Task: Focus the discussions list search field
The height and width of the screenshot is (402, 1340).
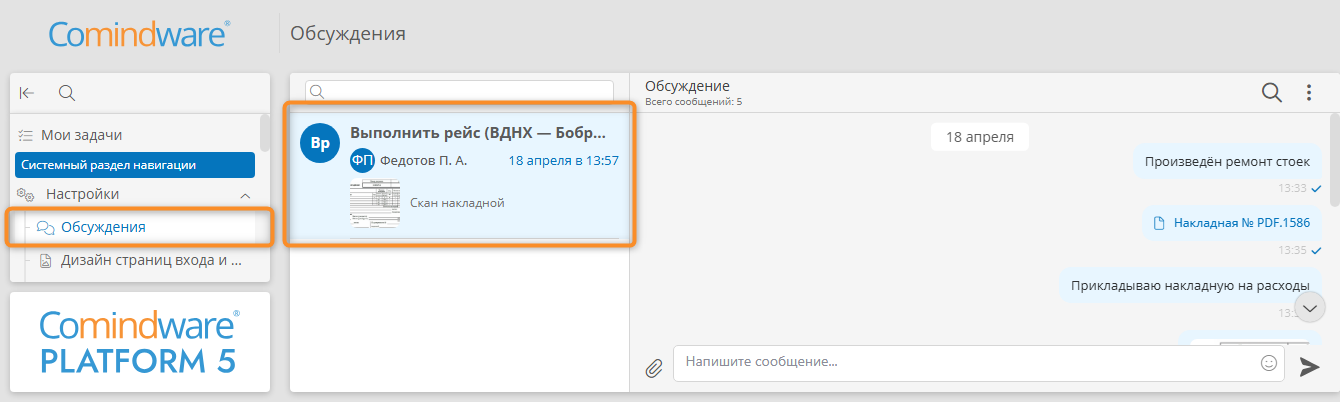Action: point(460,91)
